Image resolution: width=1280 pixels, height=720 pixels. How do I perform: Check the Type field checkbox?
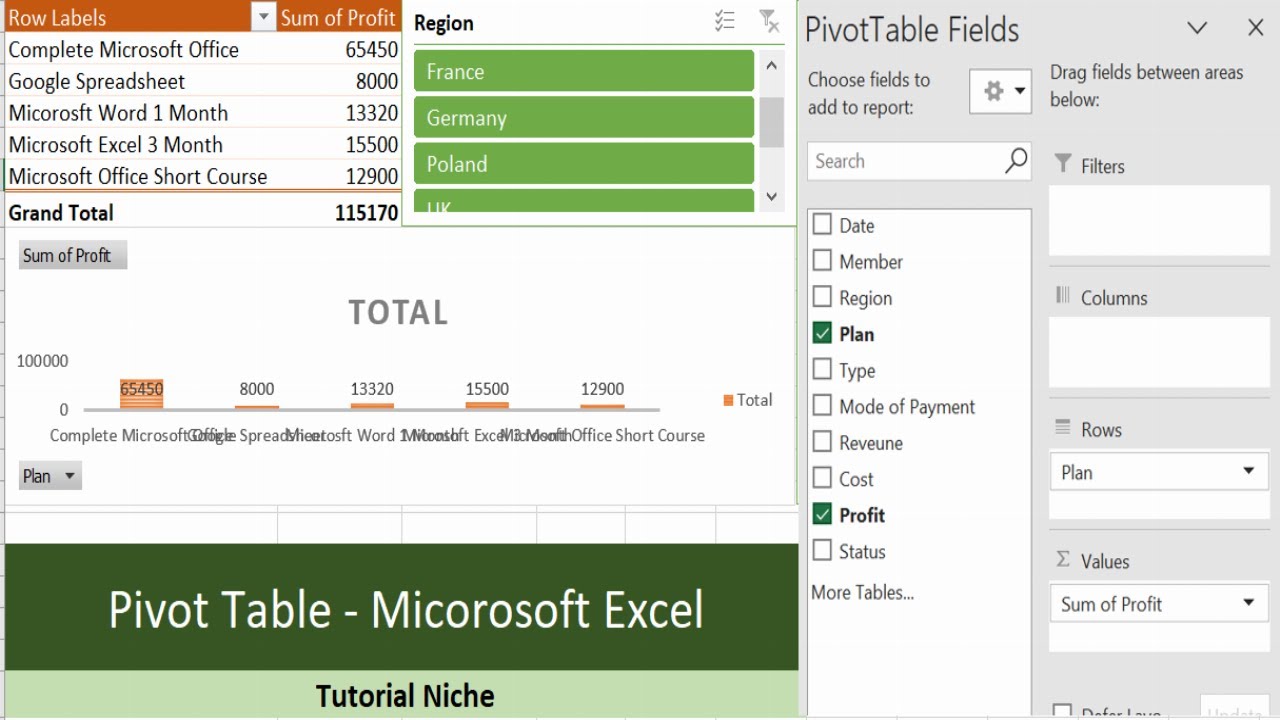tap(822, 369)
